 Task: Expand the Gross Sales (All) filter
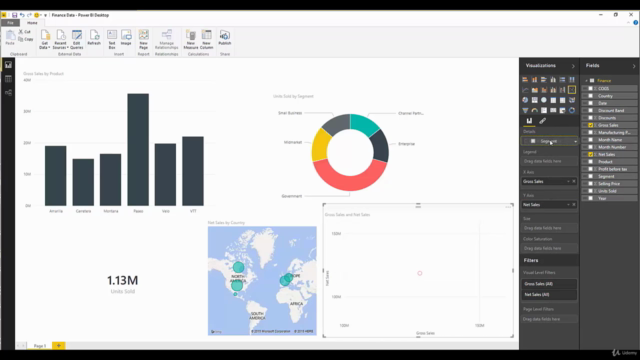pos(549,284)
